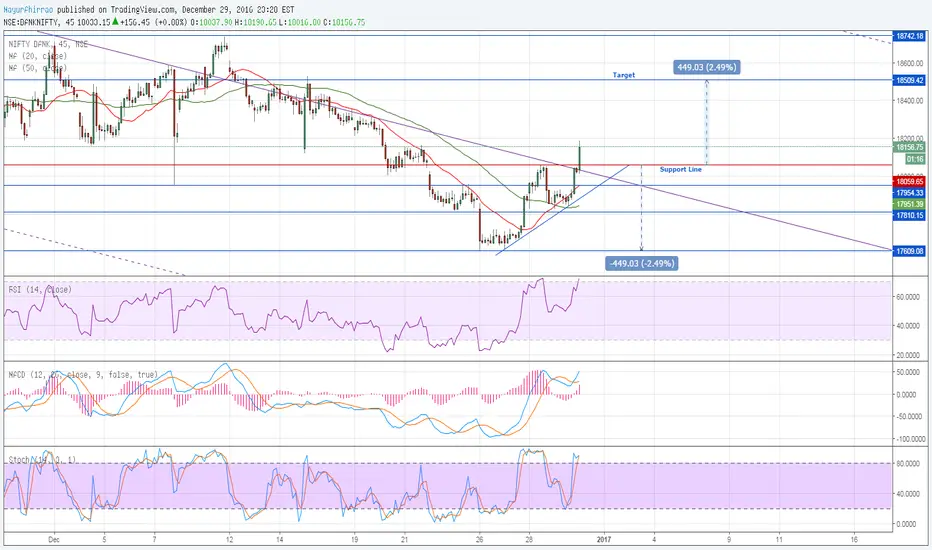Click the 18400.00 price axis label
Viewport: 932px width, 550px height.
click(x=910, y=101)
